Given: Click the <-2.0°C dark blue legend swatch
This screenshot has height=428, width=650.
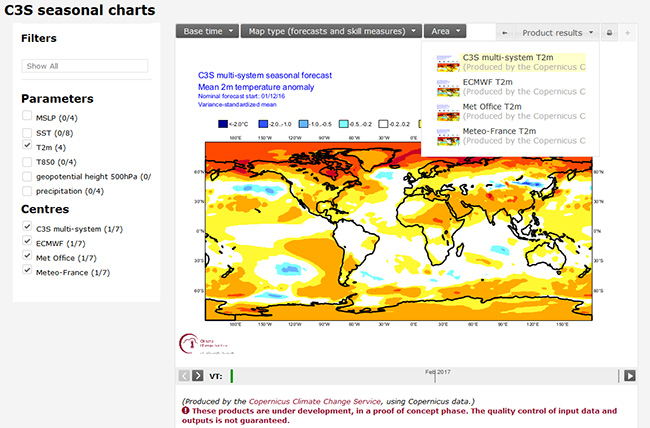Looking at the screenshot, I should click(x=223, y=124).
